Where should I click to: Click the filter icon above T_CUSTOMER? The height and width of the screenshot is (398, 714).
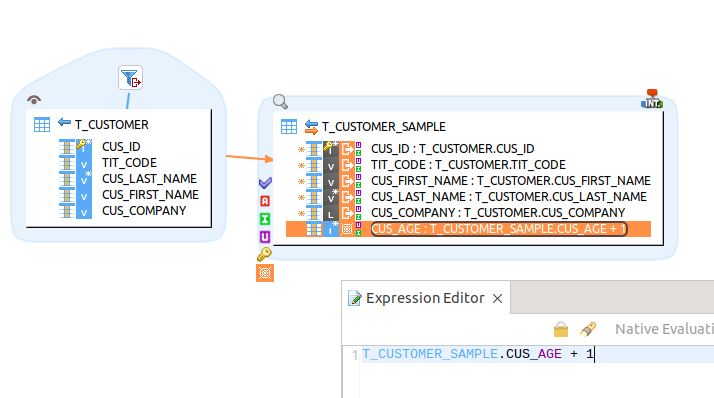pos(130,77)
